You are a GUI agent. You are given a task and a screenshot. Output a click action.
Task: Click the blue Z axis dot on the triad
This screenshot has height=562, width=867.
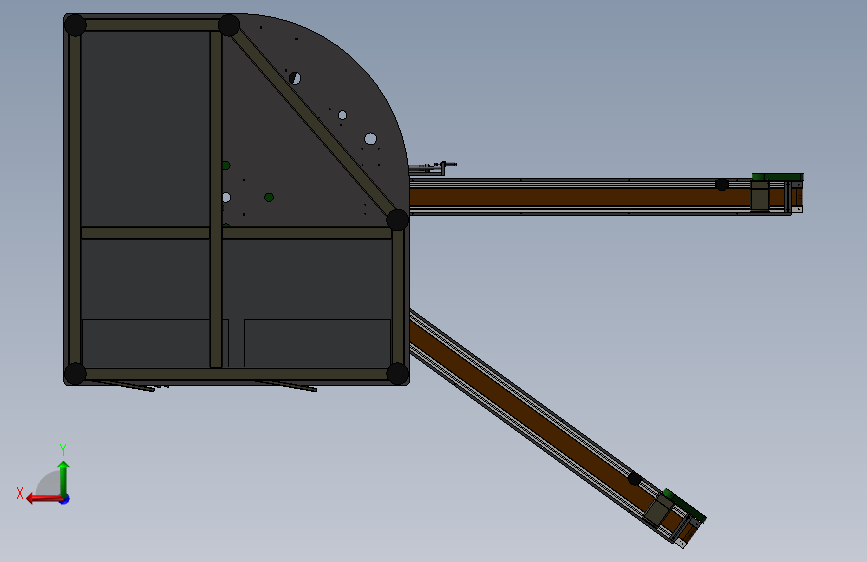click(65, 499)
